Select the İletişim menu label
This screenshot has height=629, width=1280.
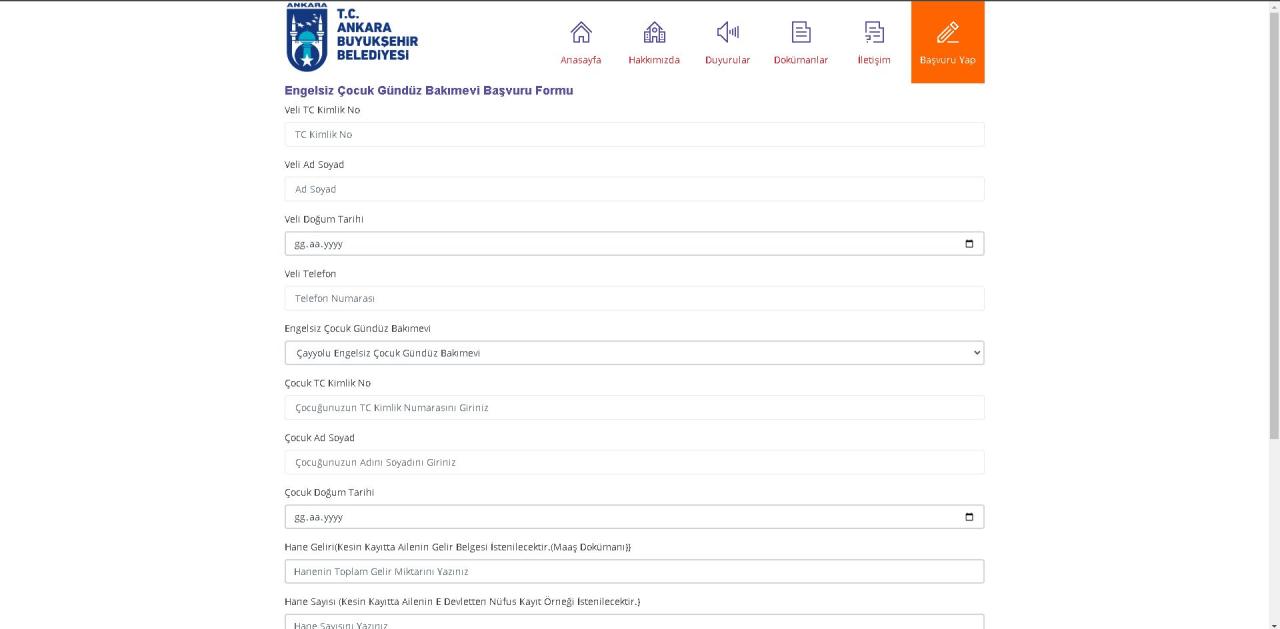pyautogui.click(x=874, y=60)
